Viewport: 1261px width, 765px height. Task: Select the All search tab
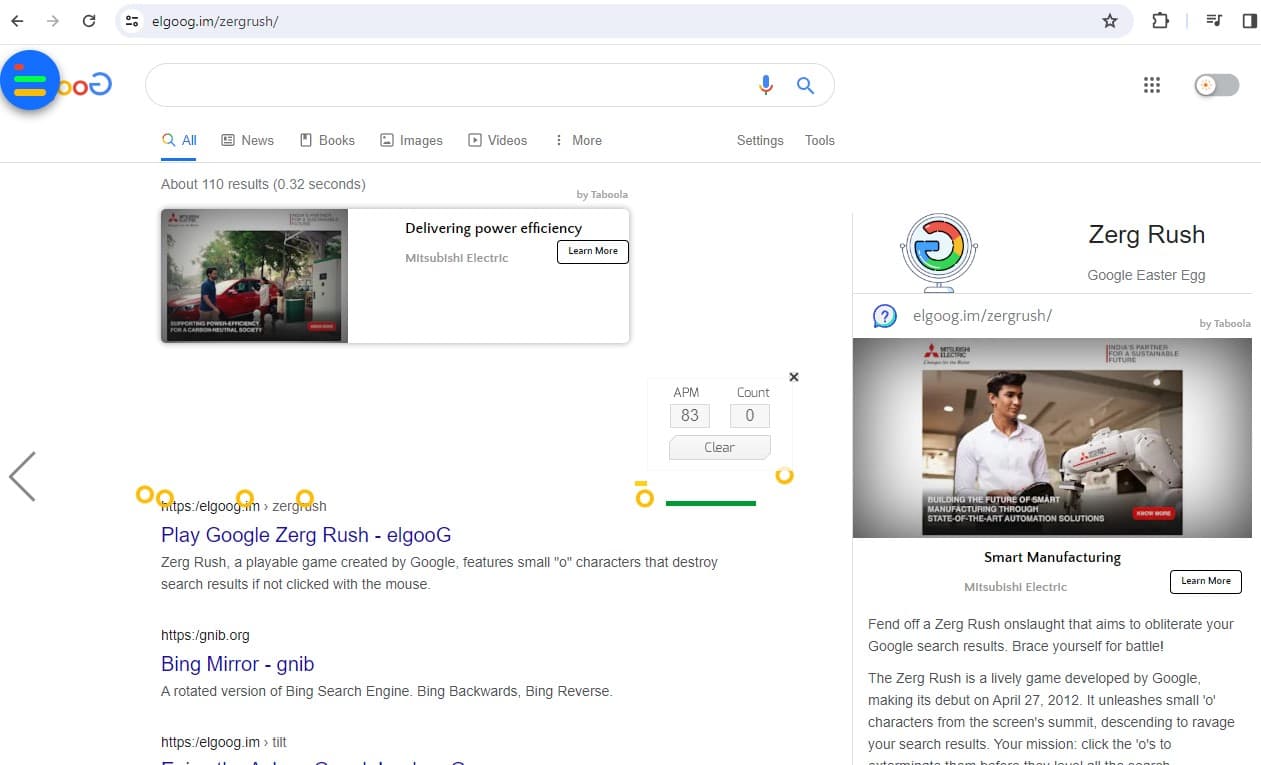(x=179, y=141)
